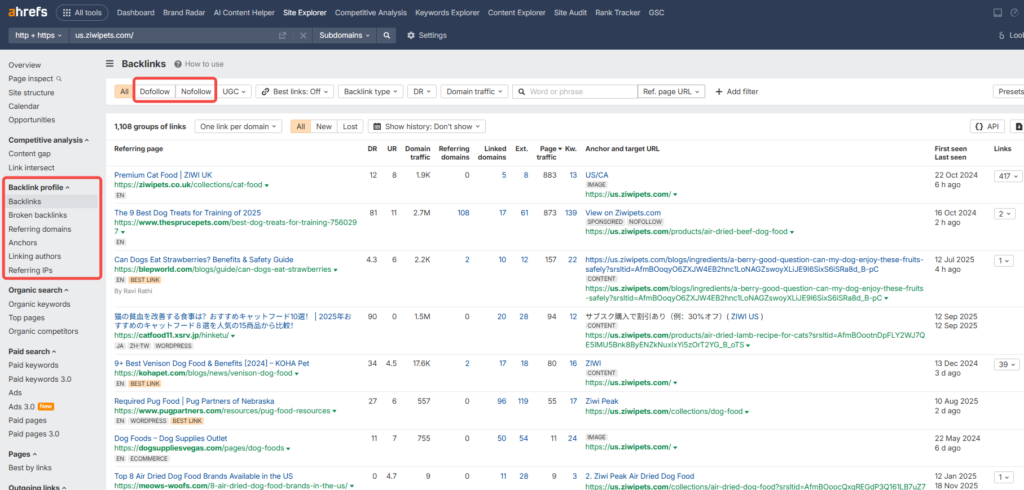Viewport: 1024px width, 490px height.
Task: Click the Add filter plus button
Action: (x=737, y=91)
